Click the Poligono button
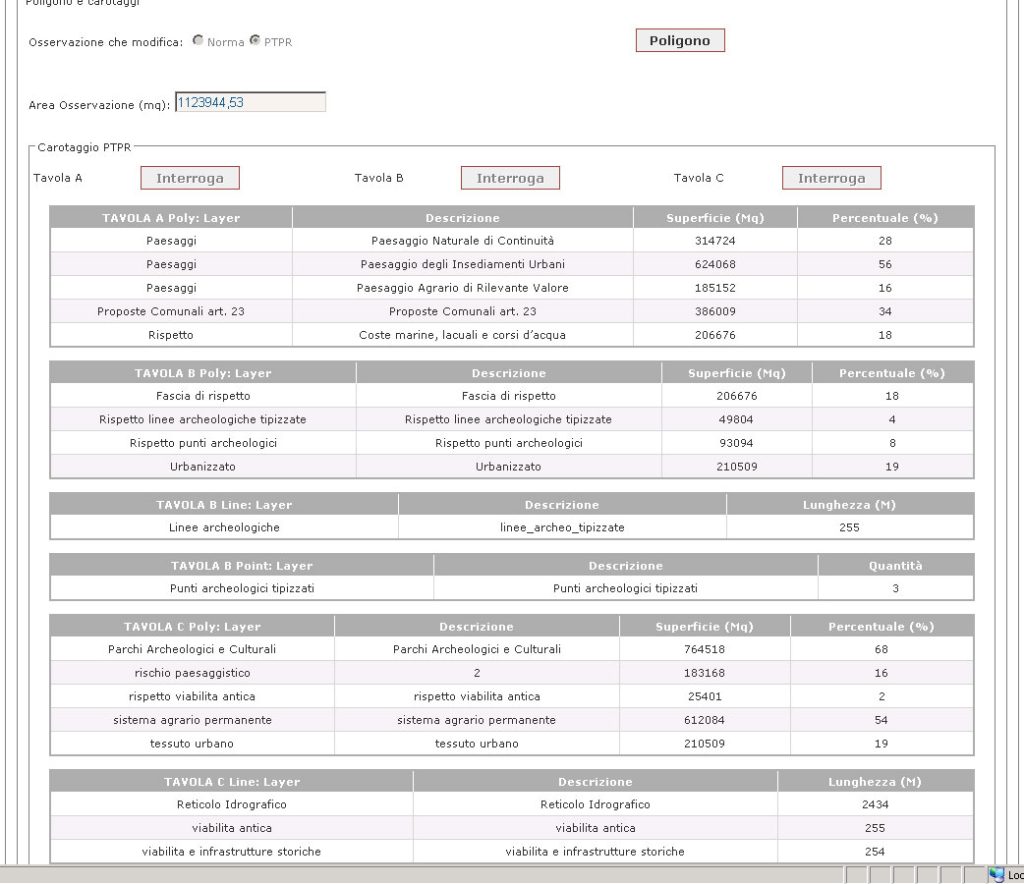 [x=680, y=40]
